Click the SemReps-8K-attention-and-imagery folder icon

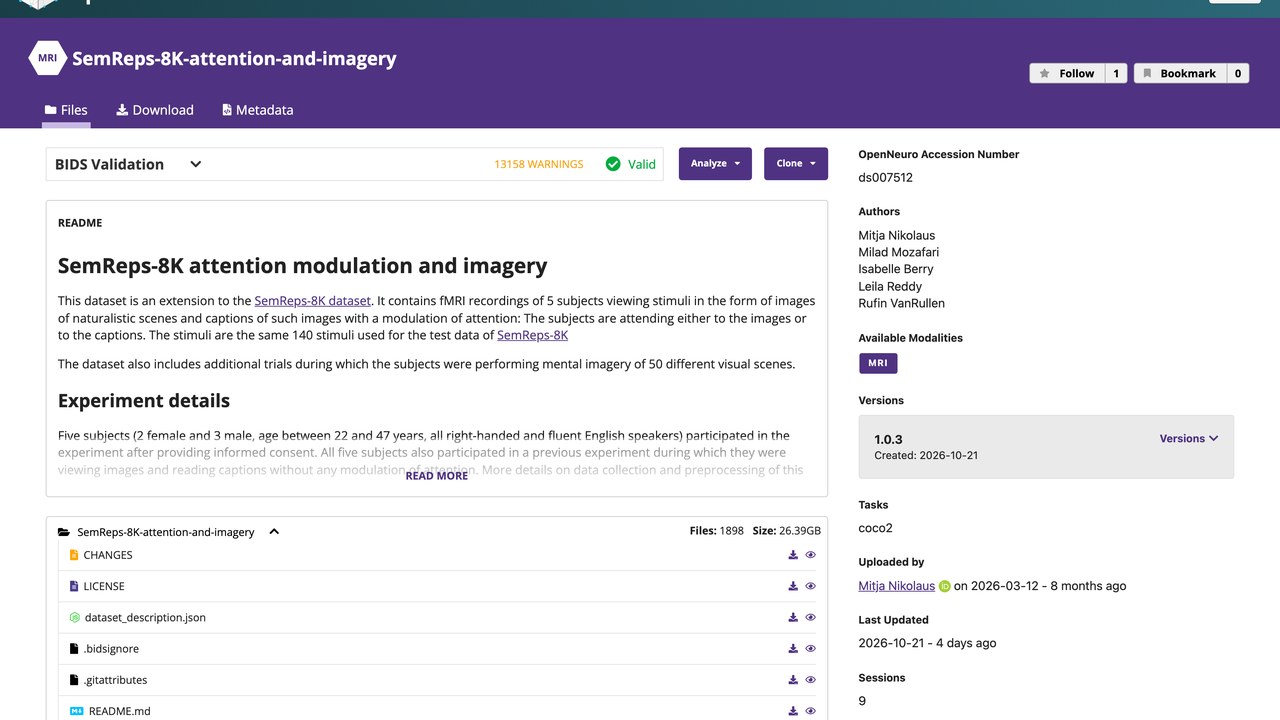(x=64, y=532)
